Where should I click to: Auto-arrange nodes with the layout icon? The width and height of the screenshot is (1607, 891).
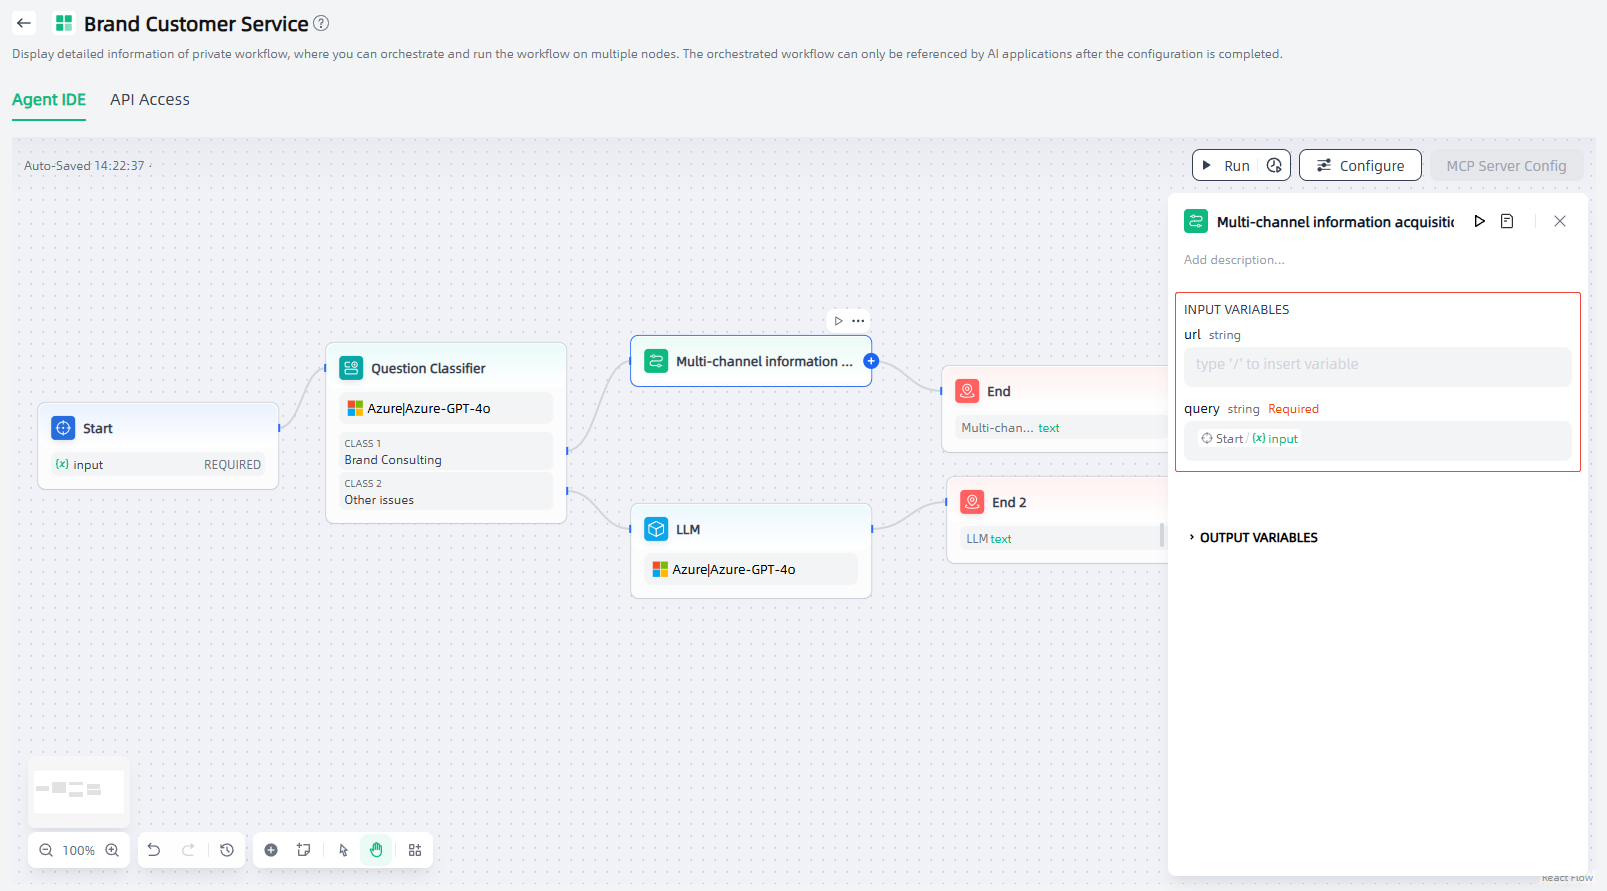pyautogui.click(x=415, y=850)
